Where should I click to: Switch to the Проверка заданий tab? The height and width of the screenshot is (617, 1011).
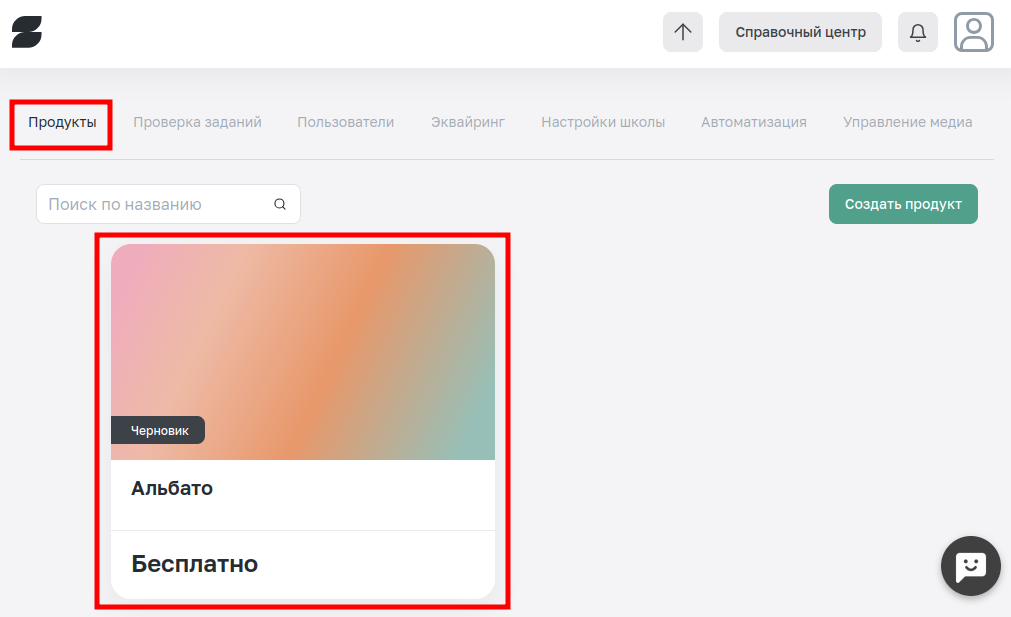197,122
